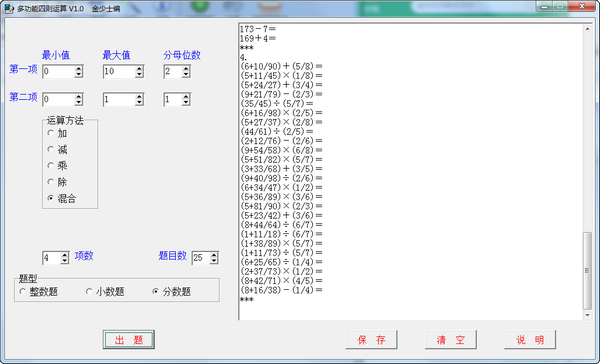The height and width of the screenshot is (364, 600).
Task: Click the line "(2+37/73)×(1/2)="
Action: click(x=281, y=271)
